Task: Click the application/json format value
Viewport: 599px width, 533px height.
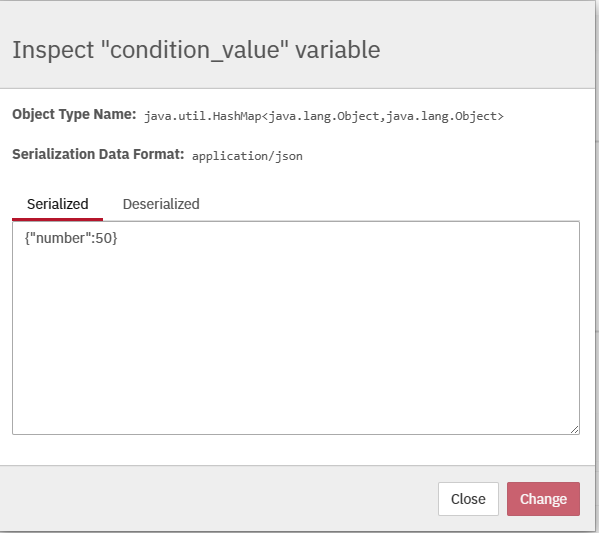Action: click(x=247, y=156)
